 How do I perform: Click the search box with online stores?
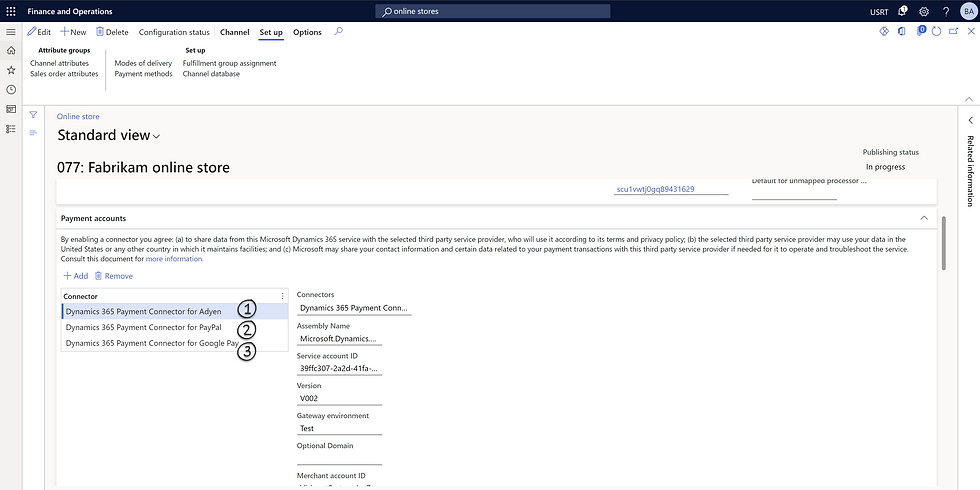click(x=493, y=11)
